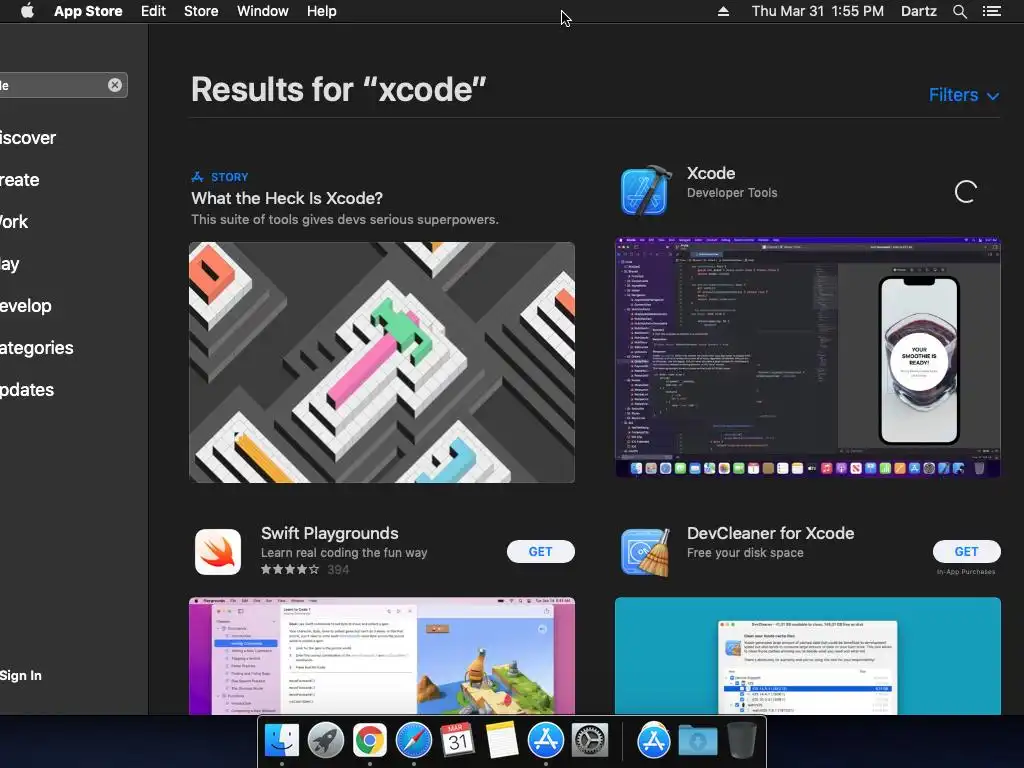Open Google Chrome from the Dock
The height and width of the screenshot is (768, 1024).
(370, 741)
